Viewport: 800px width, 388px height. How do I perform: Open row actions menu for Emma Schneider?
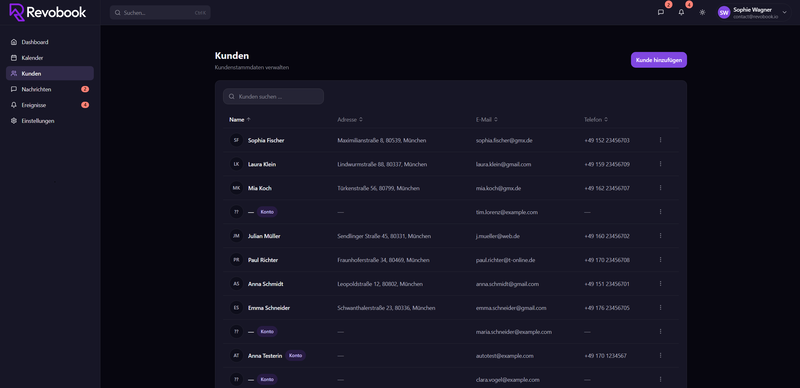pos(660,308)
